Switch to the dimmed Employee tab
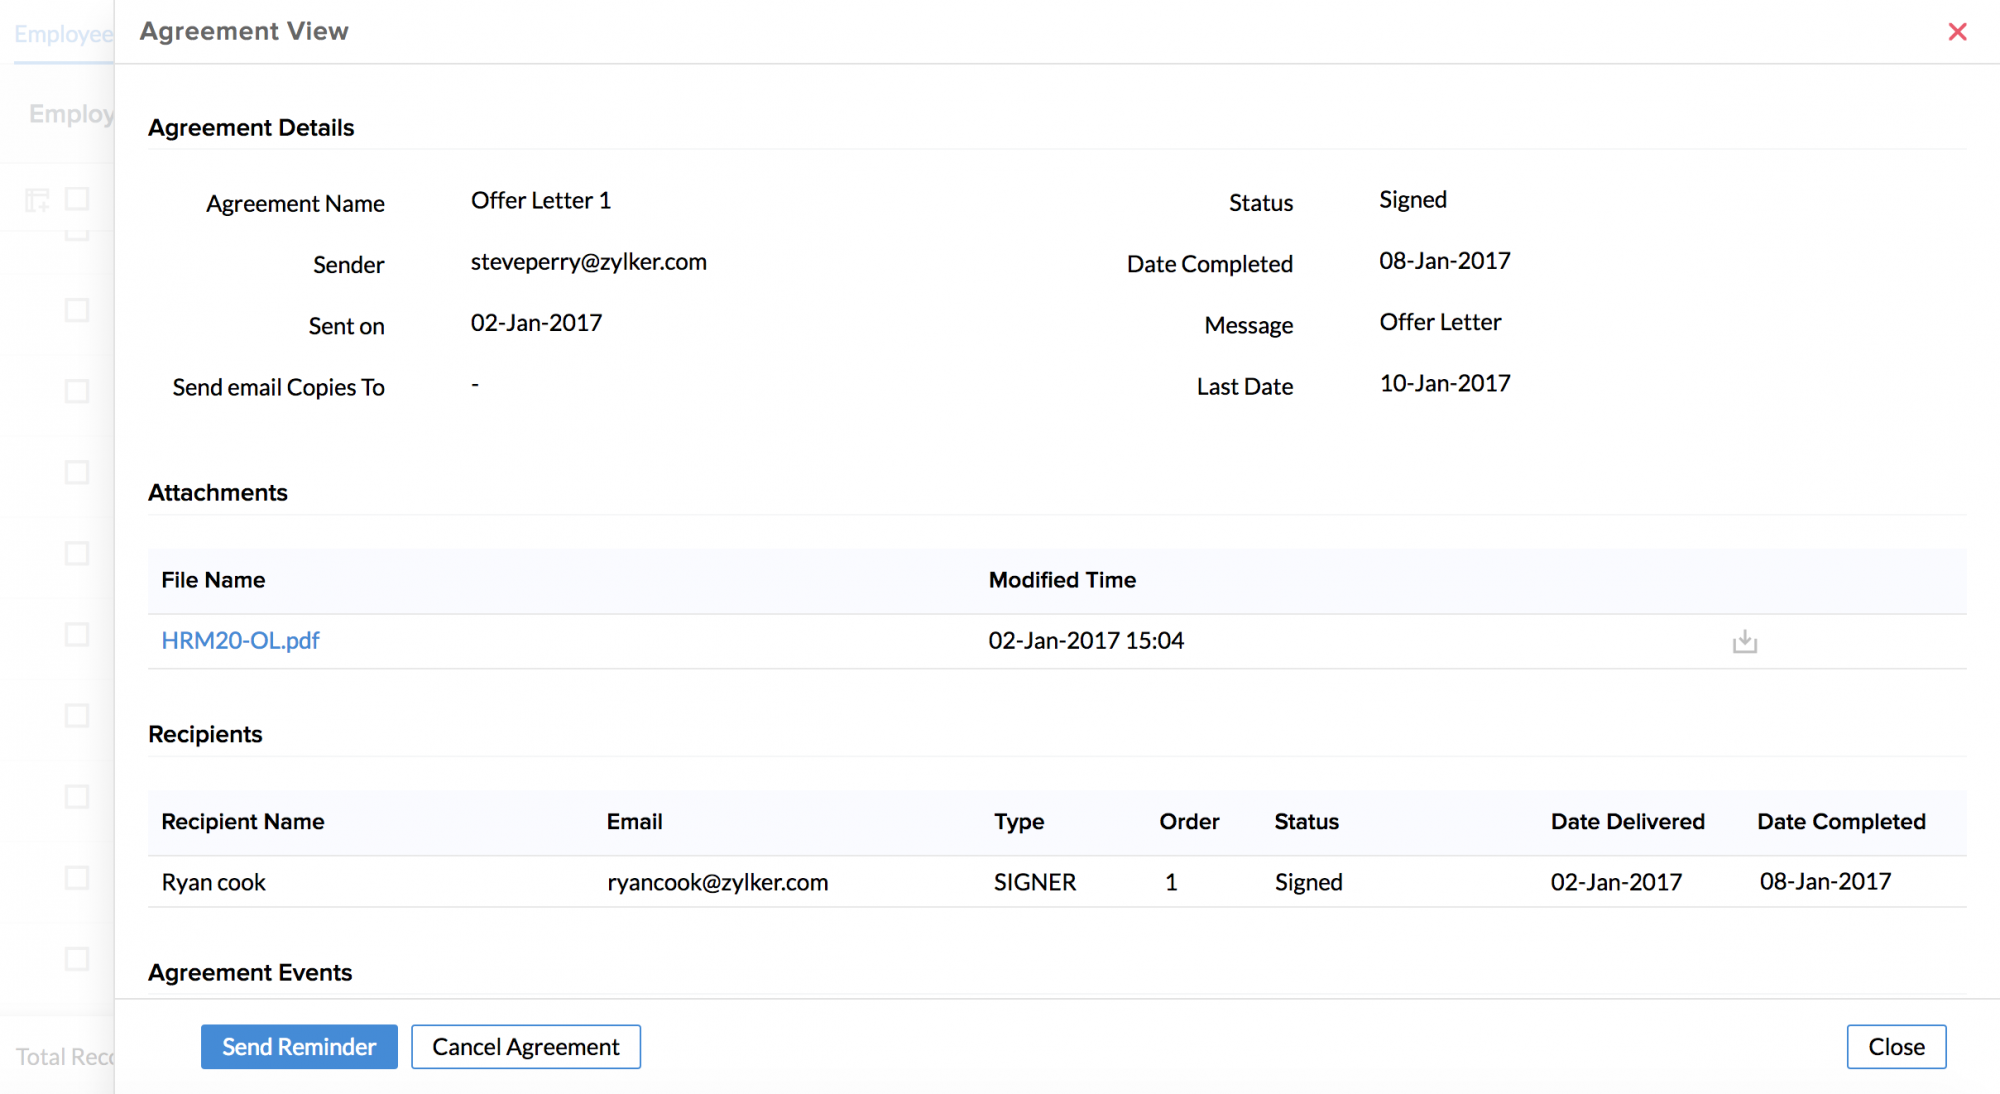This screenshot has height=1094, width=2000. point(62,34)
